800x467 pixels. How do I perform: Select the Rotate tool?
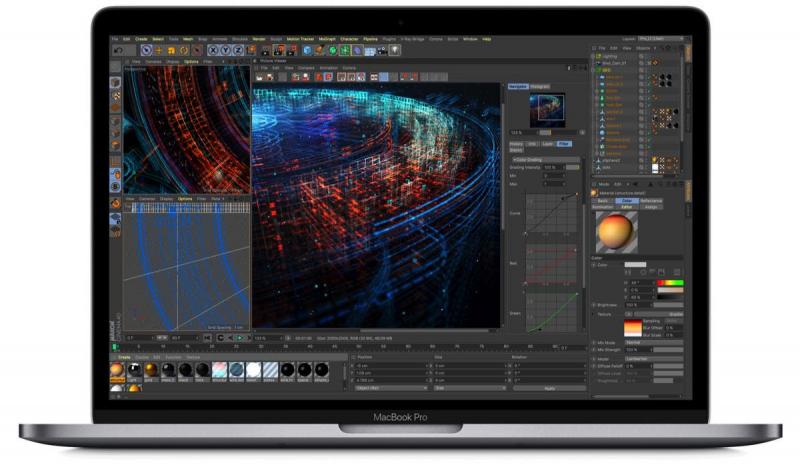(x=184, y=50)
